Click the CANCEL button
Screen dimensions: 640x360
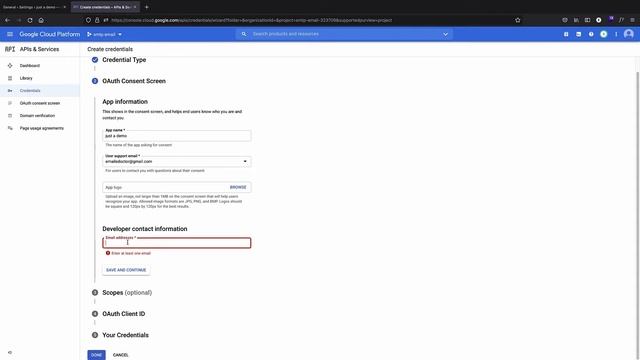120,355
